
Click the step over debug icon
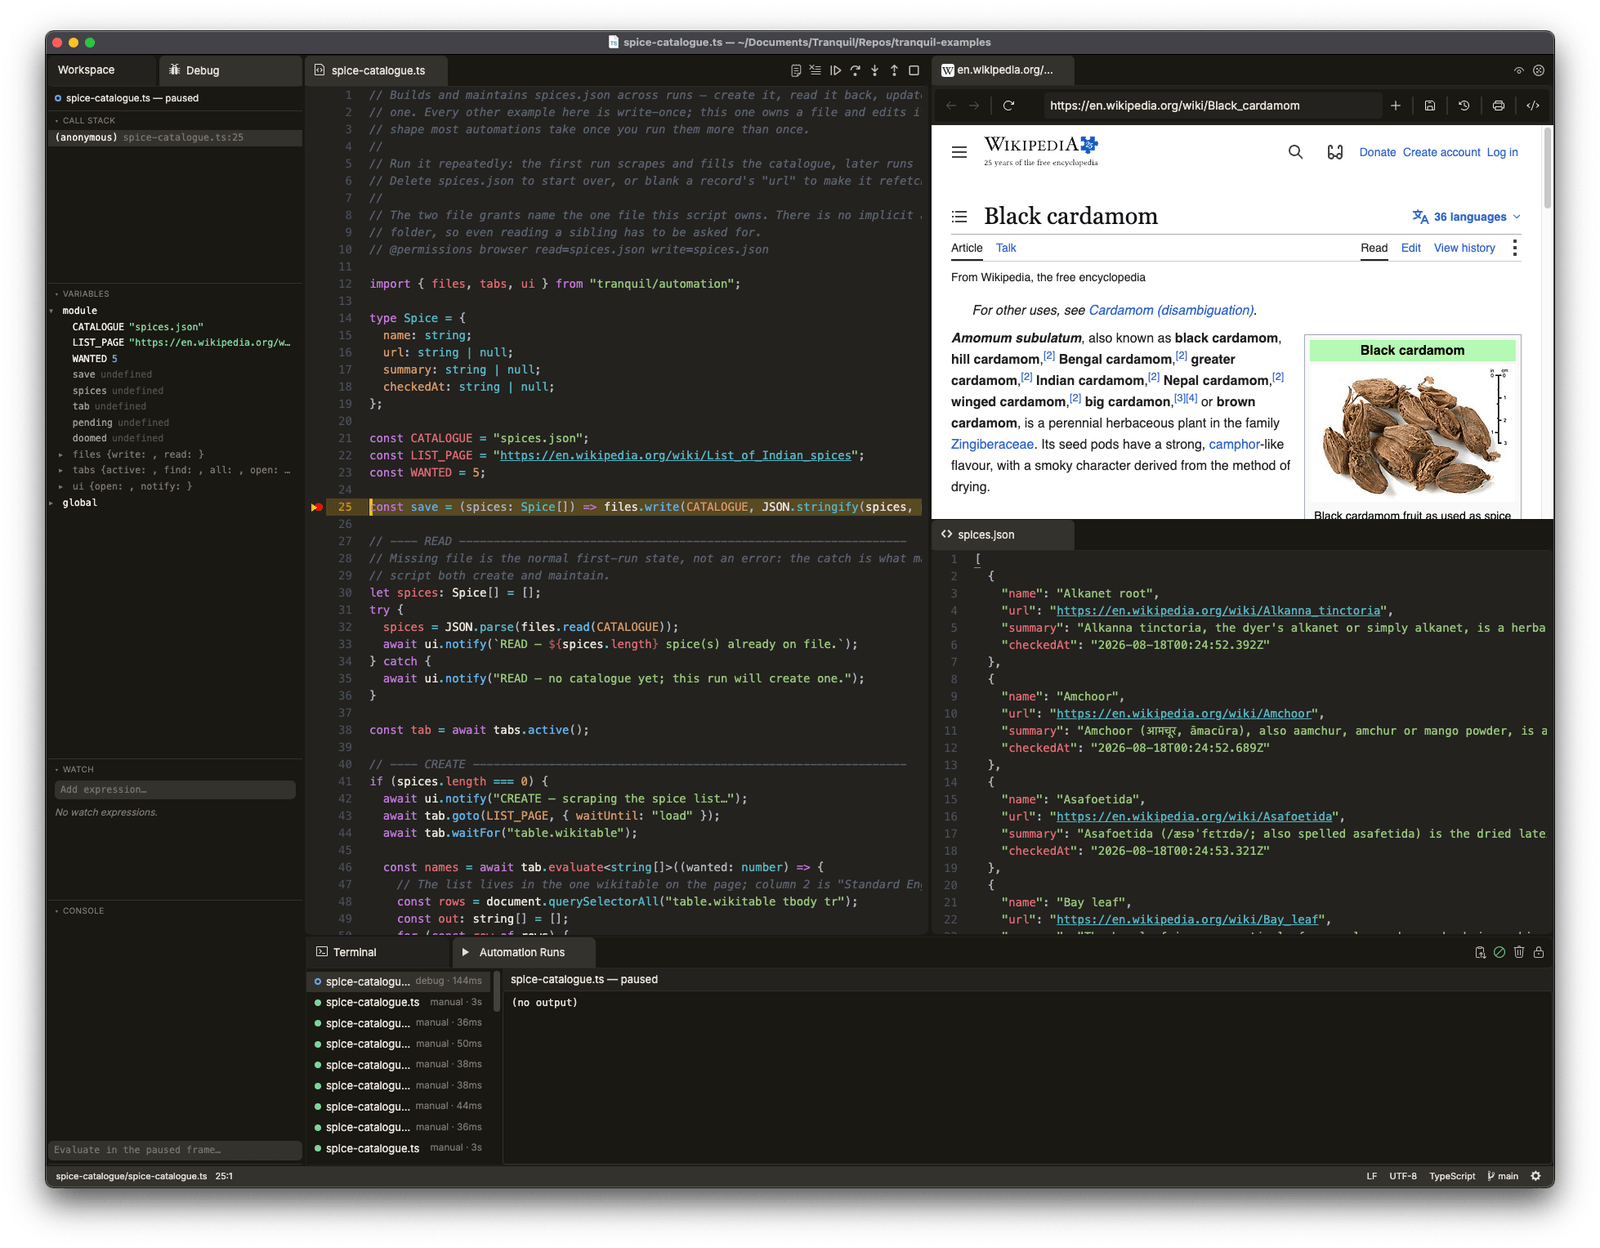[x=855, y=70]
